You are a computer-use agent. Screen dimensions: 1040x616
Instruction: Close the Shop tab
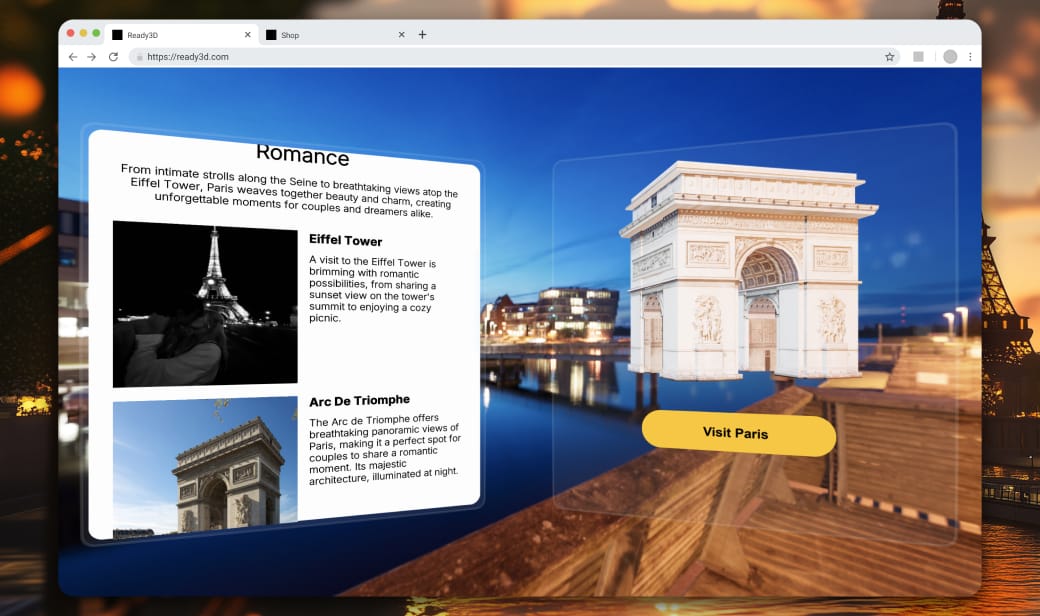tap(401, 33)
